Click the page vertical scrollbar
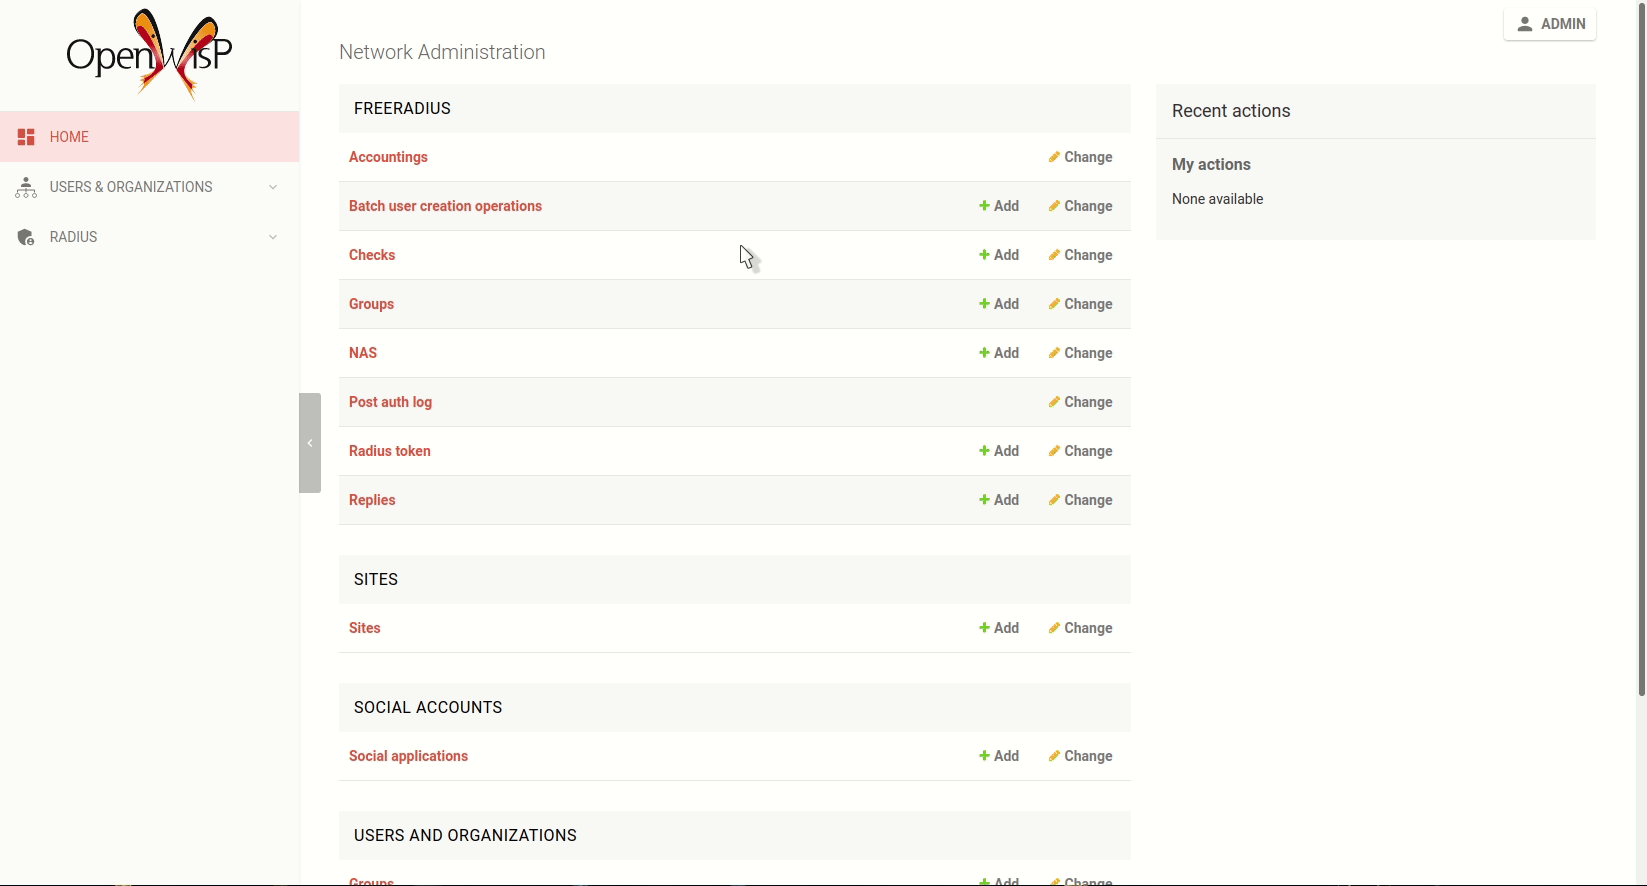The height and width of the screenshot is (886, 1647). click(1642, 348)
